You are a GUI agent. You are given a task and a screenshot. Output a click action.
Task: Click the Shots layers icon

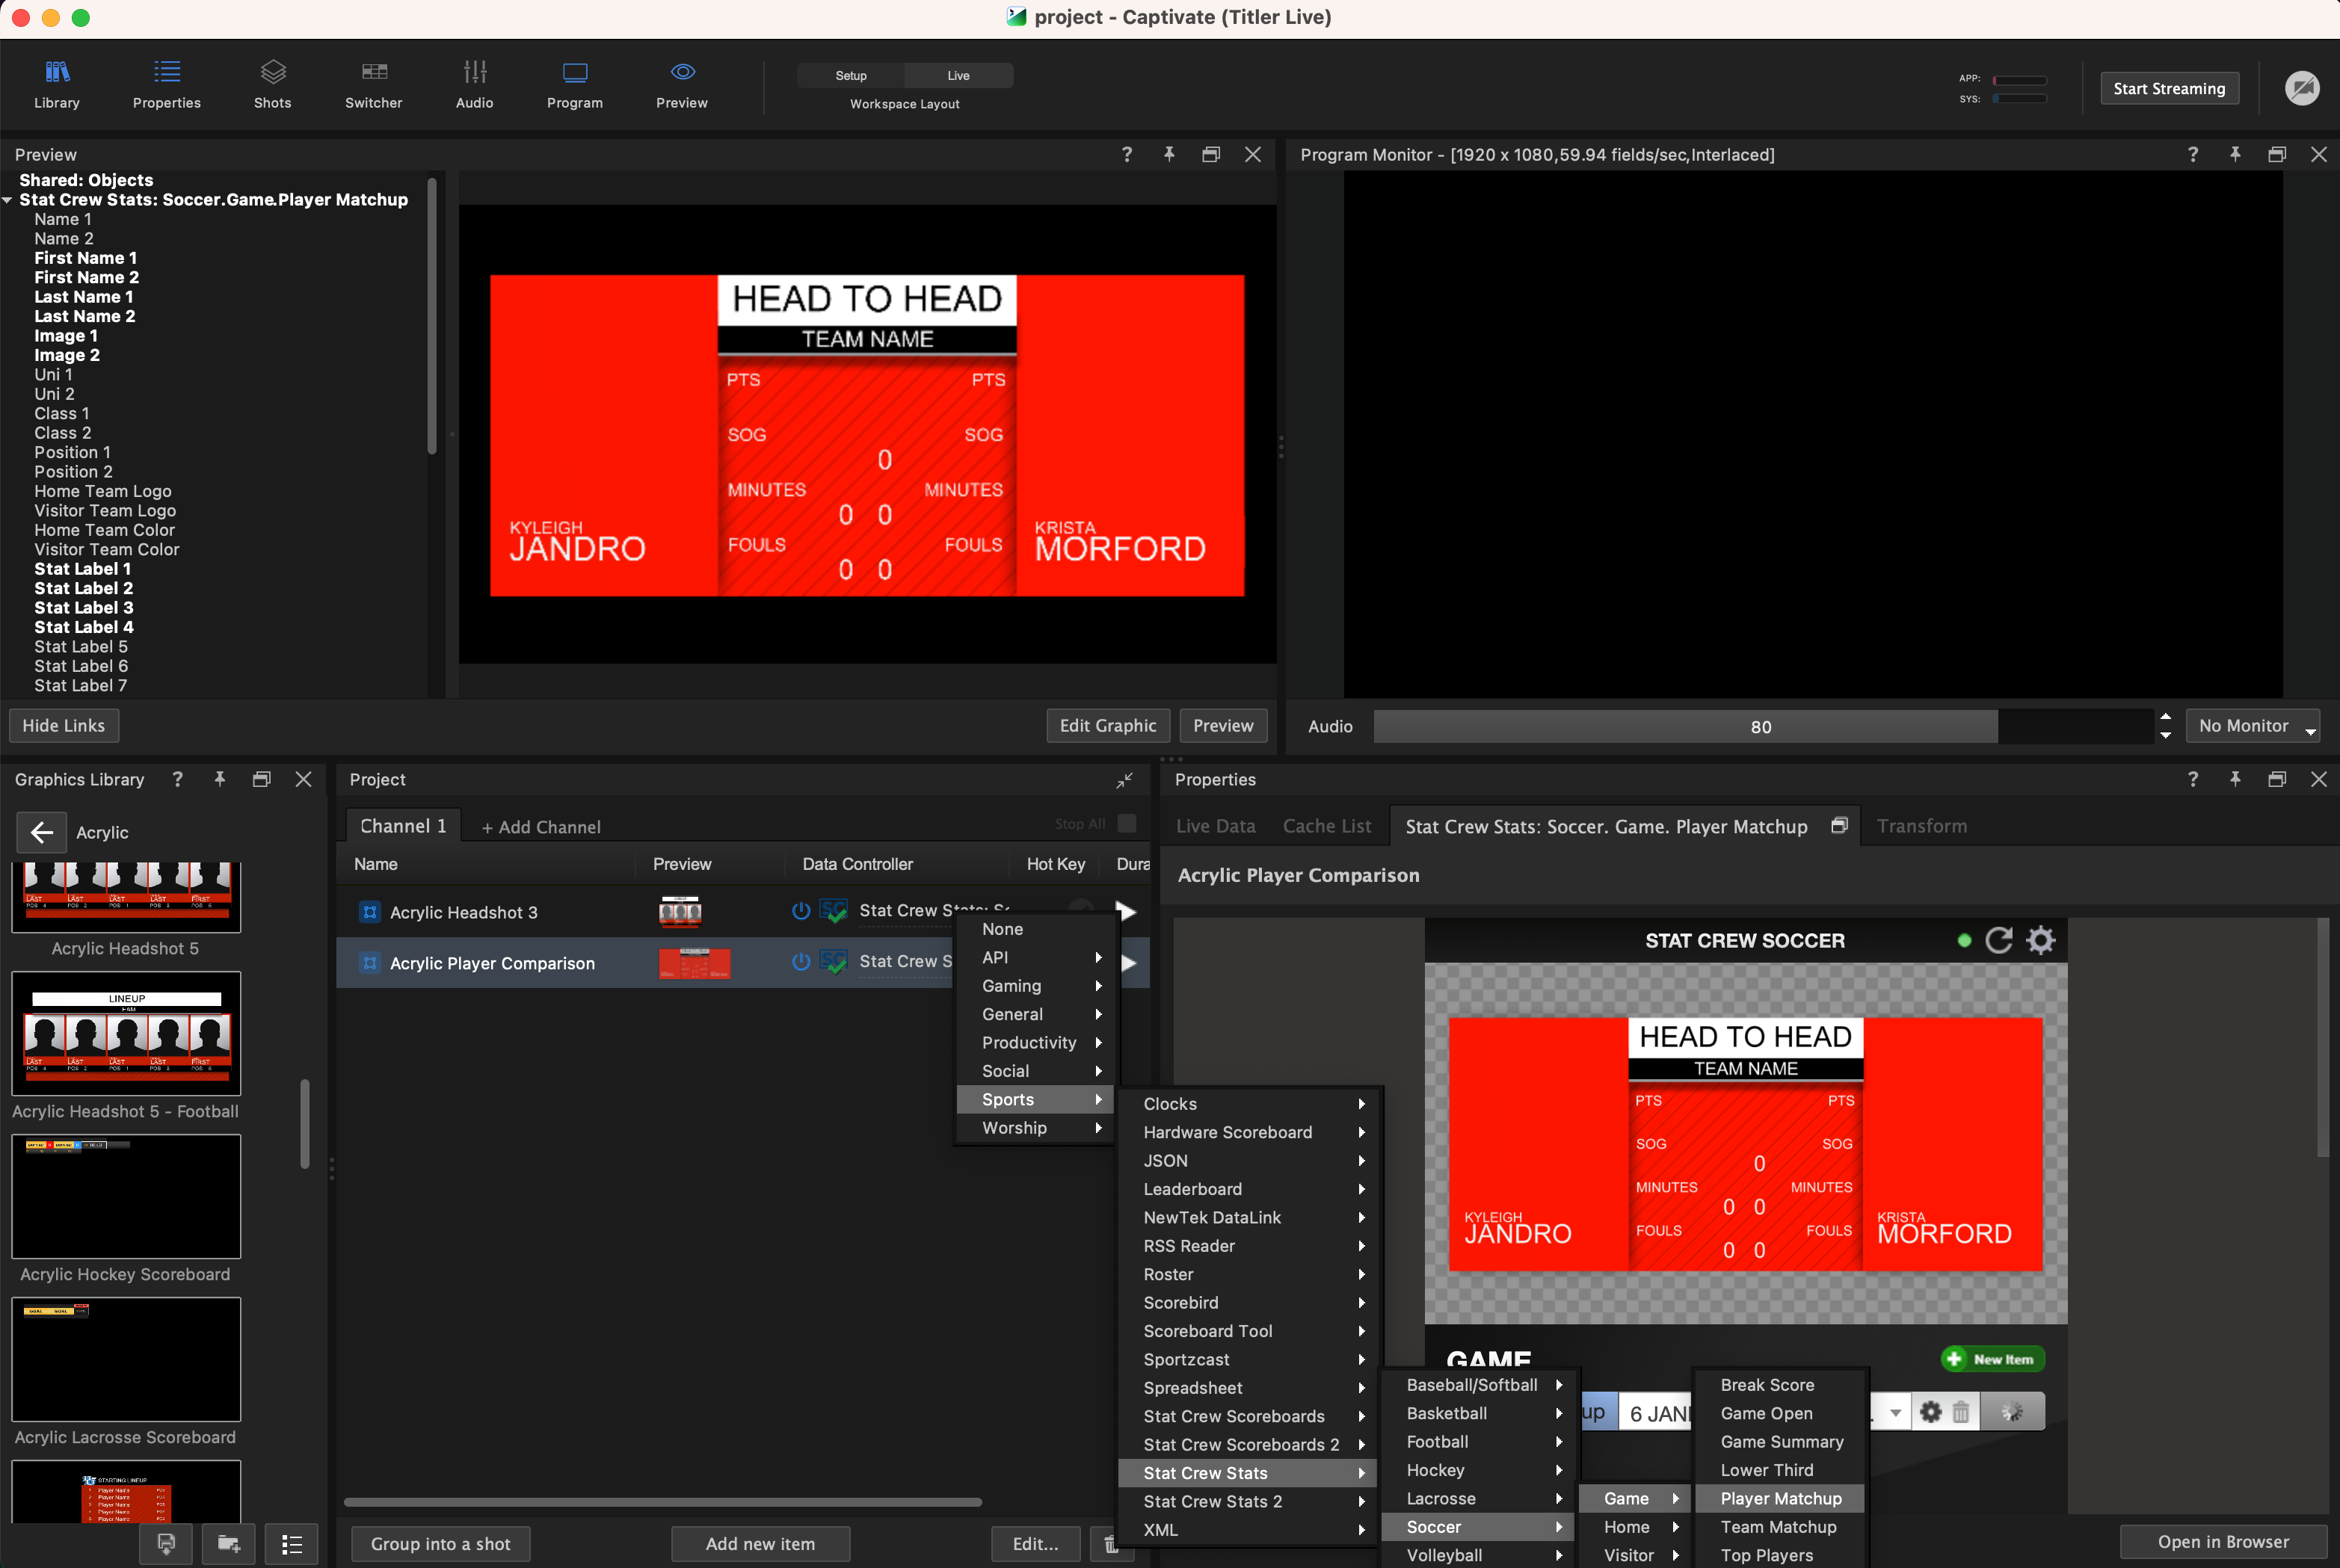[272, 72]
